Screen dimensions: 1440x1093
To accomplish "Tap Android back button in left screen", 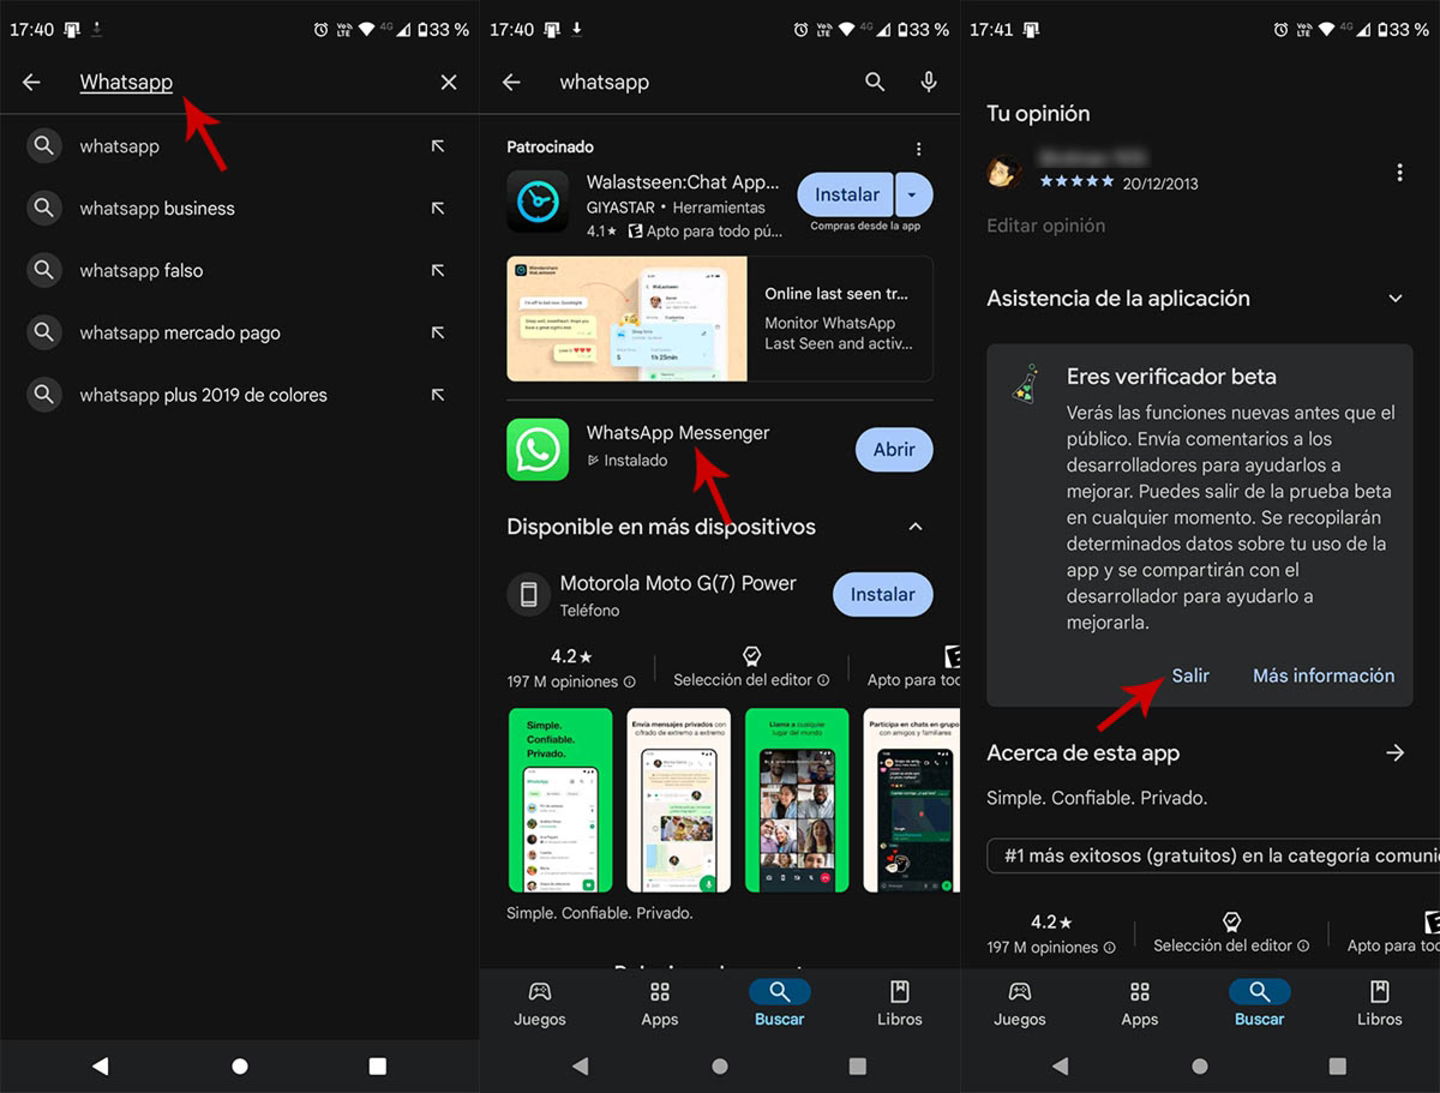I will (x=100, y=1066).
